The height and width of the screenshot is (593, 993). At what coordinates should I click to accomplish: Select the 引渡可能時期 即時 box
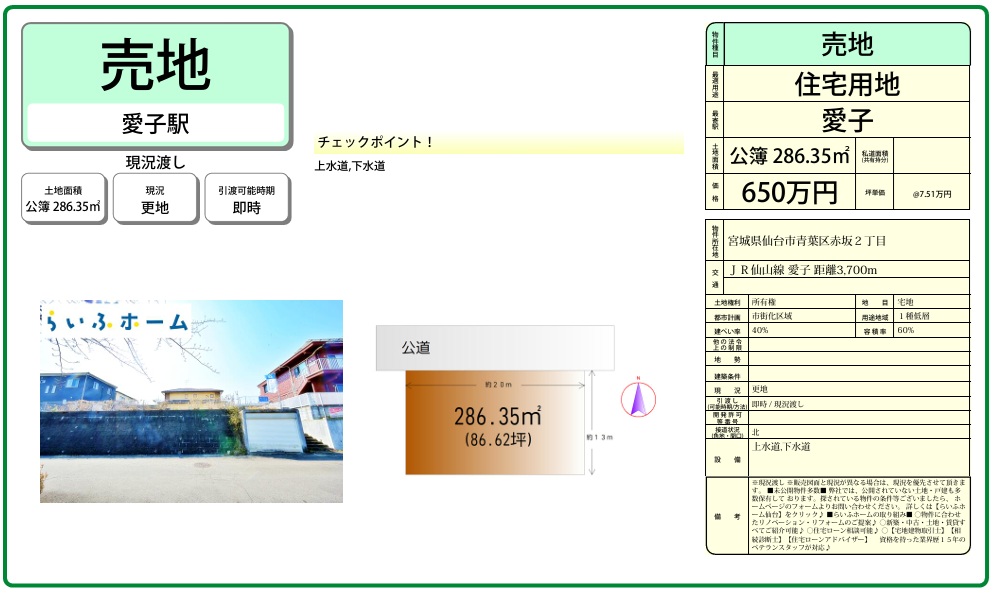coord(246,199)
